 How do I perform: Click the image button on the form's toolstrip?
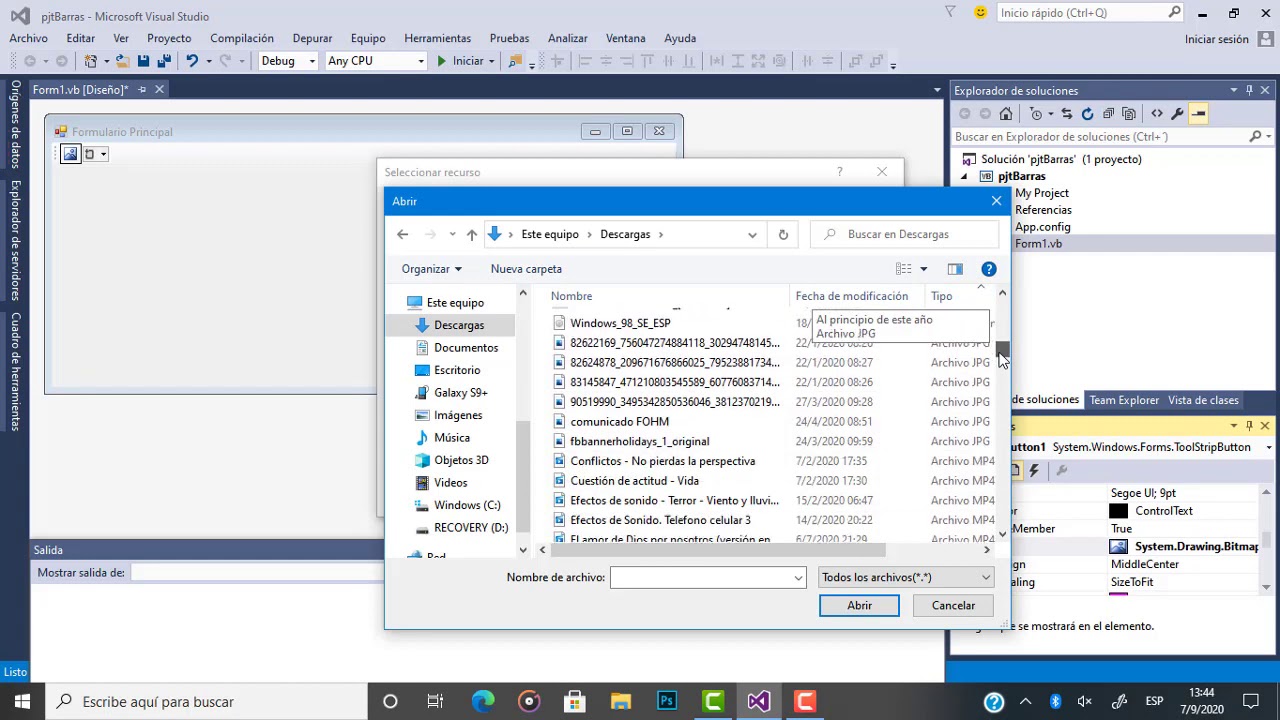[x=70, y=154]
